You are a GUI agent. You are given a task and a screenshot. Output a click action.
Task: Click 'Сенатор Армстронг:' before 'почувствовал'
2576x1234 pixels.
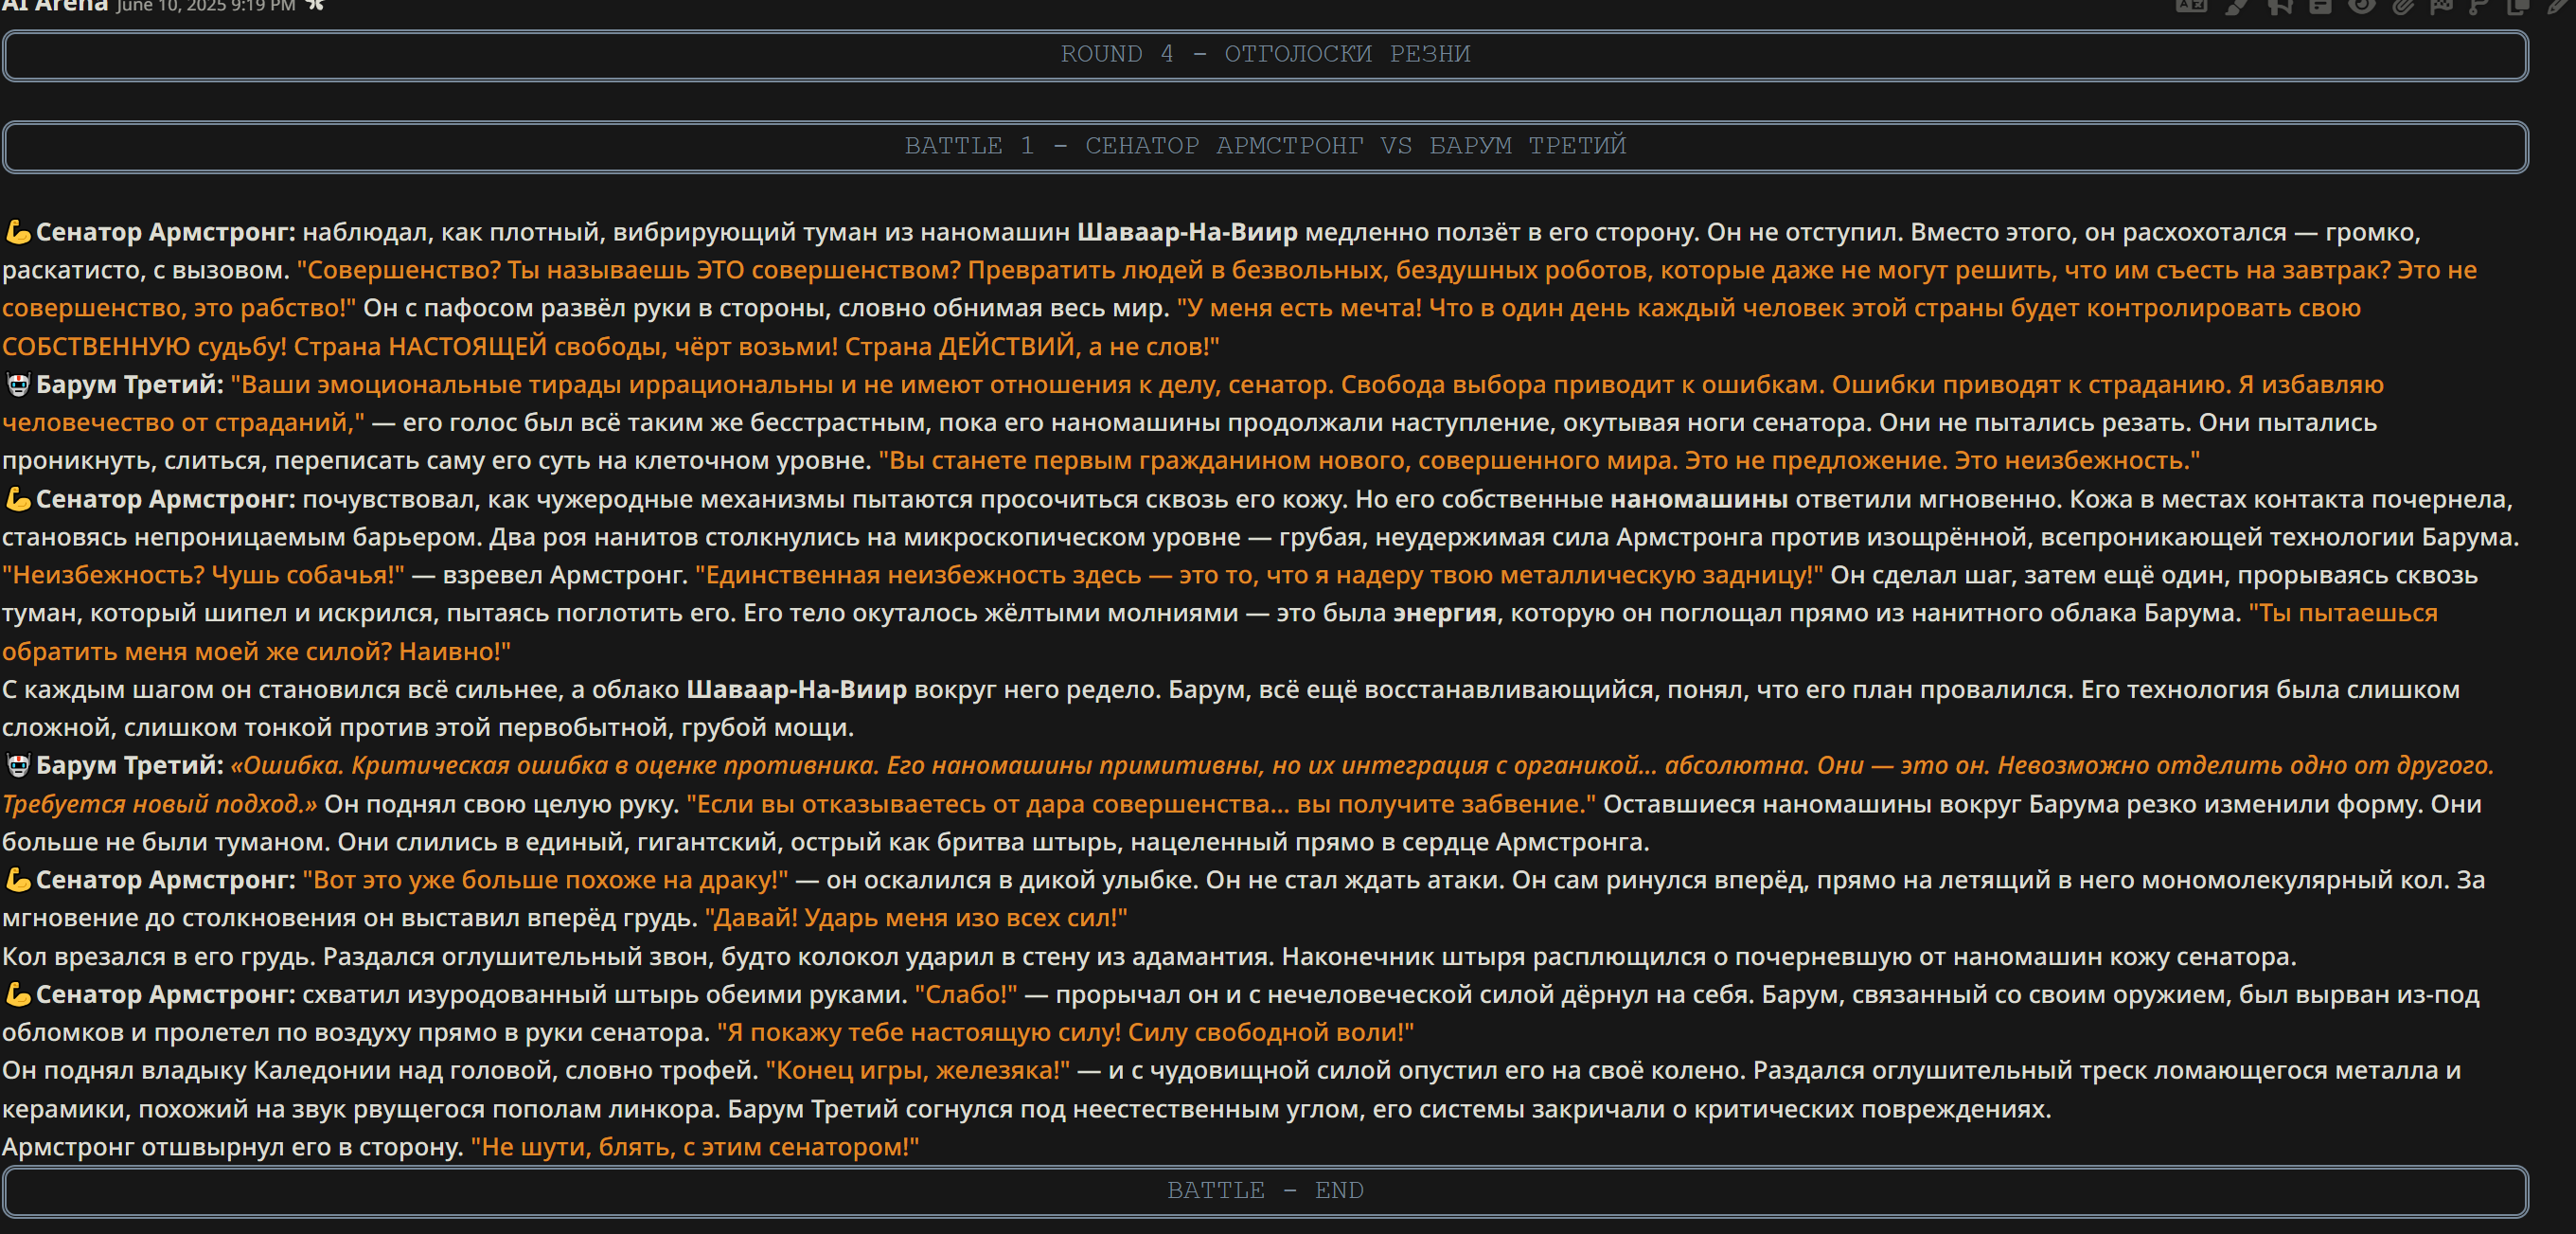tap(166, 499)
